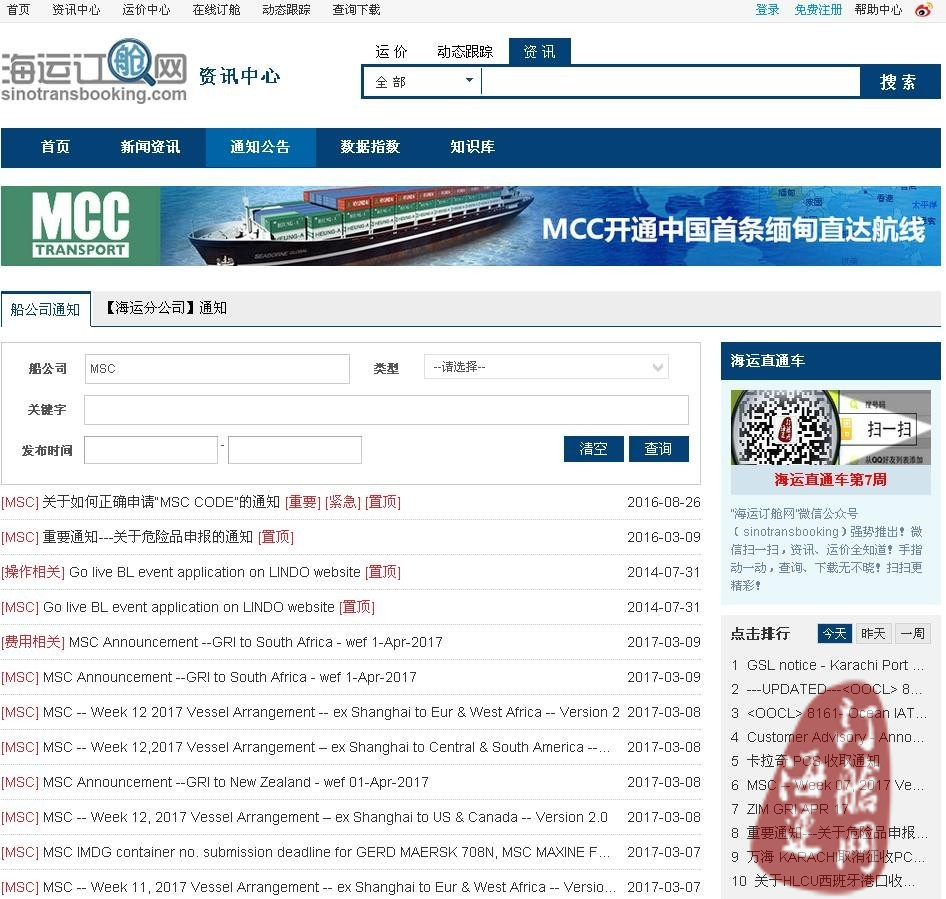Click the 清空 button

tap(593, 449)
